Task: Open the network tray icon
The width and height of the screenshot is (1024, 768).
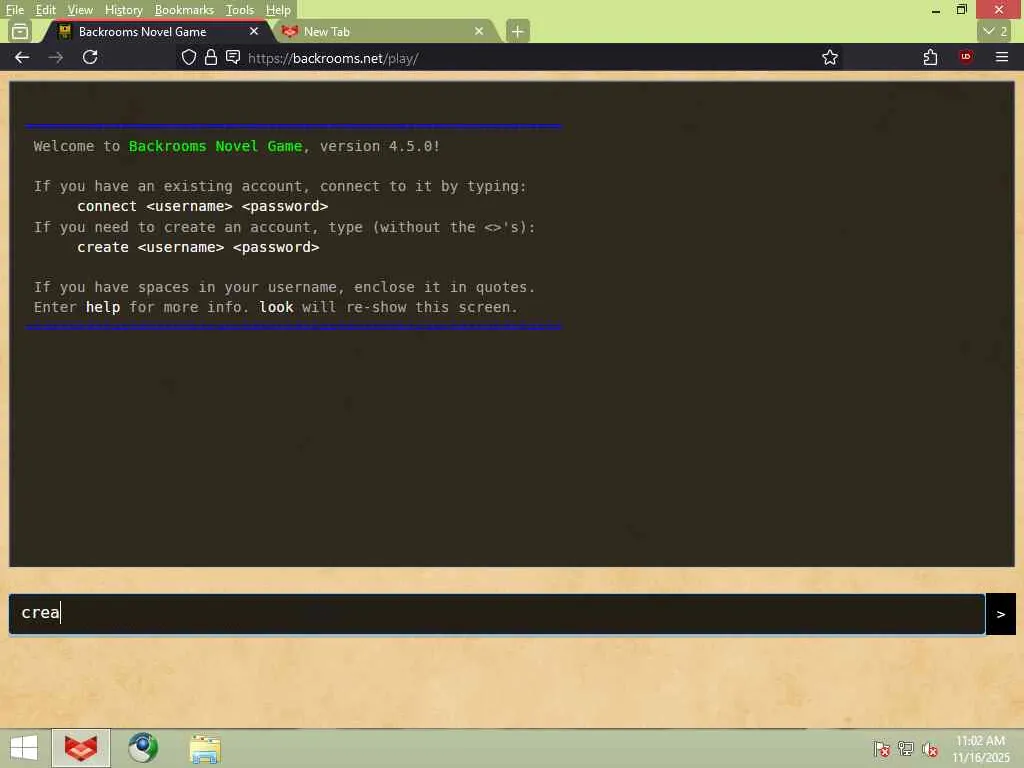Action: click(906, 749)
